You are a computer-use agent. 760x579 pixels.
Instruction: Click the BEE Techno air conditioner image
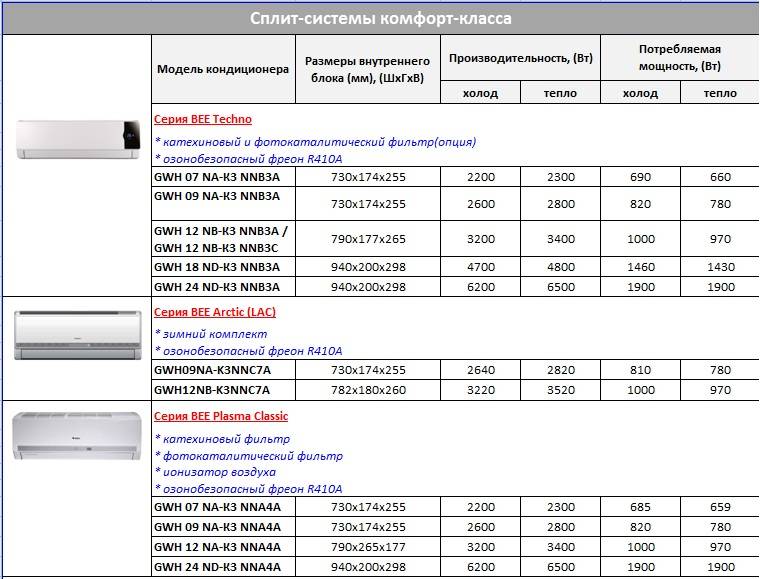pos(78,139)
